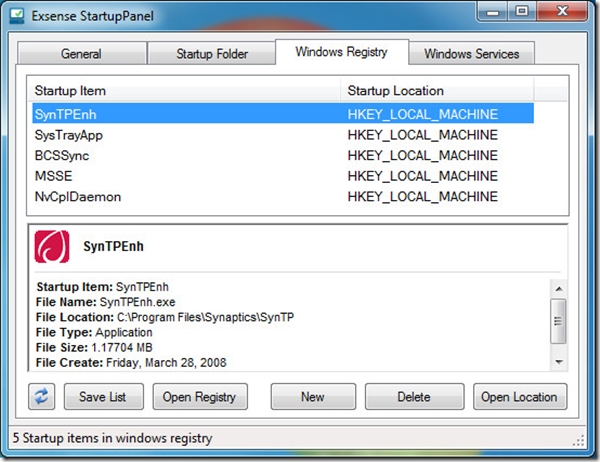
Task: Sort by Startup Location column header
Action: pos(437,91)
